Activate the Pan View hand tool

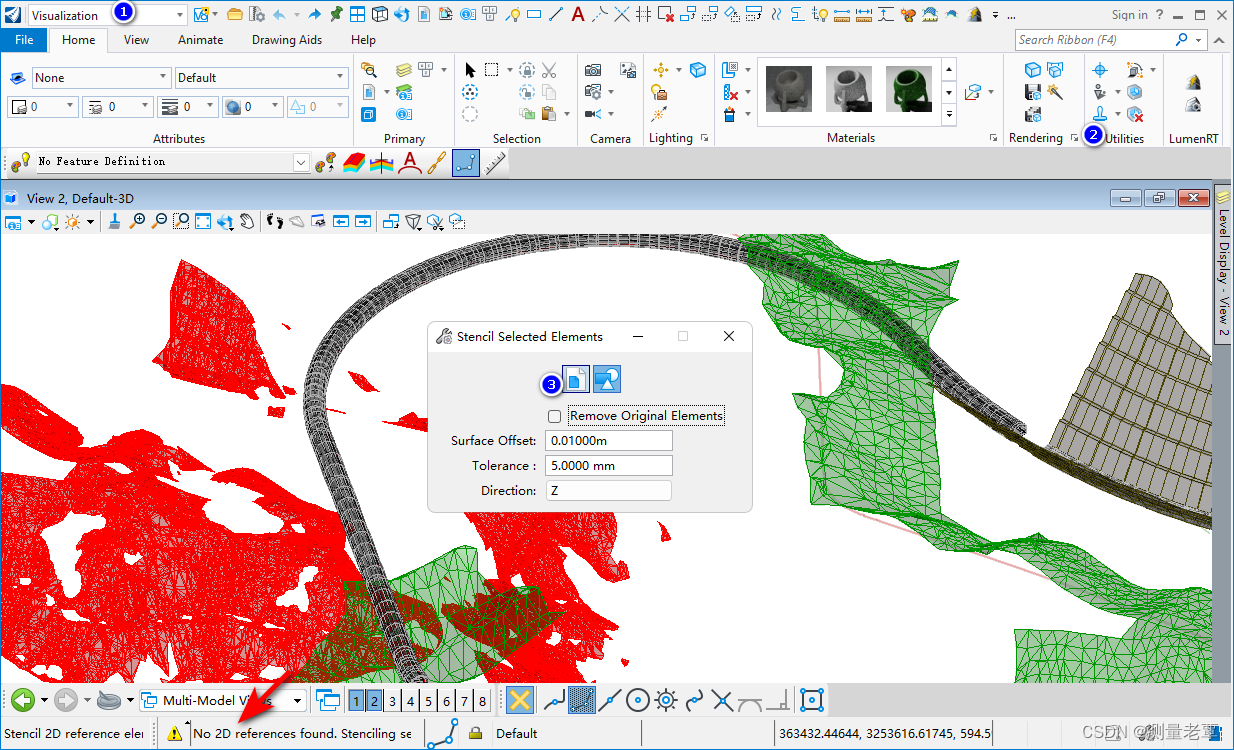tap(248, 221)
